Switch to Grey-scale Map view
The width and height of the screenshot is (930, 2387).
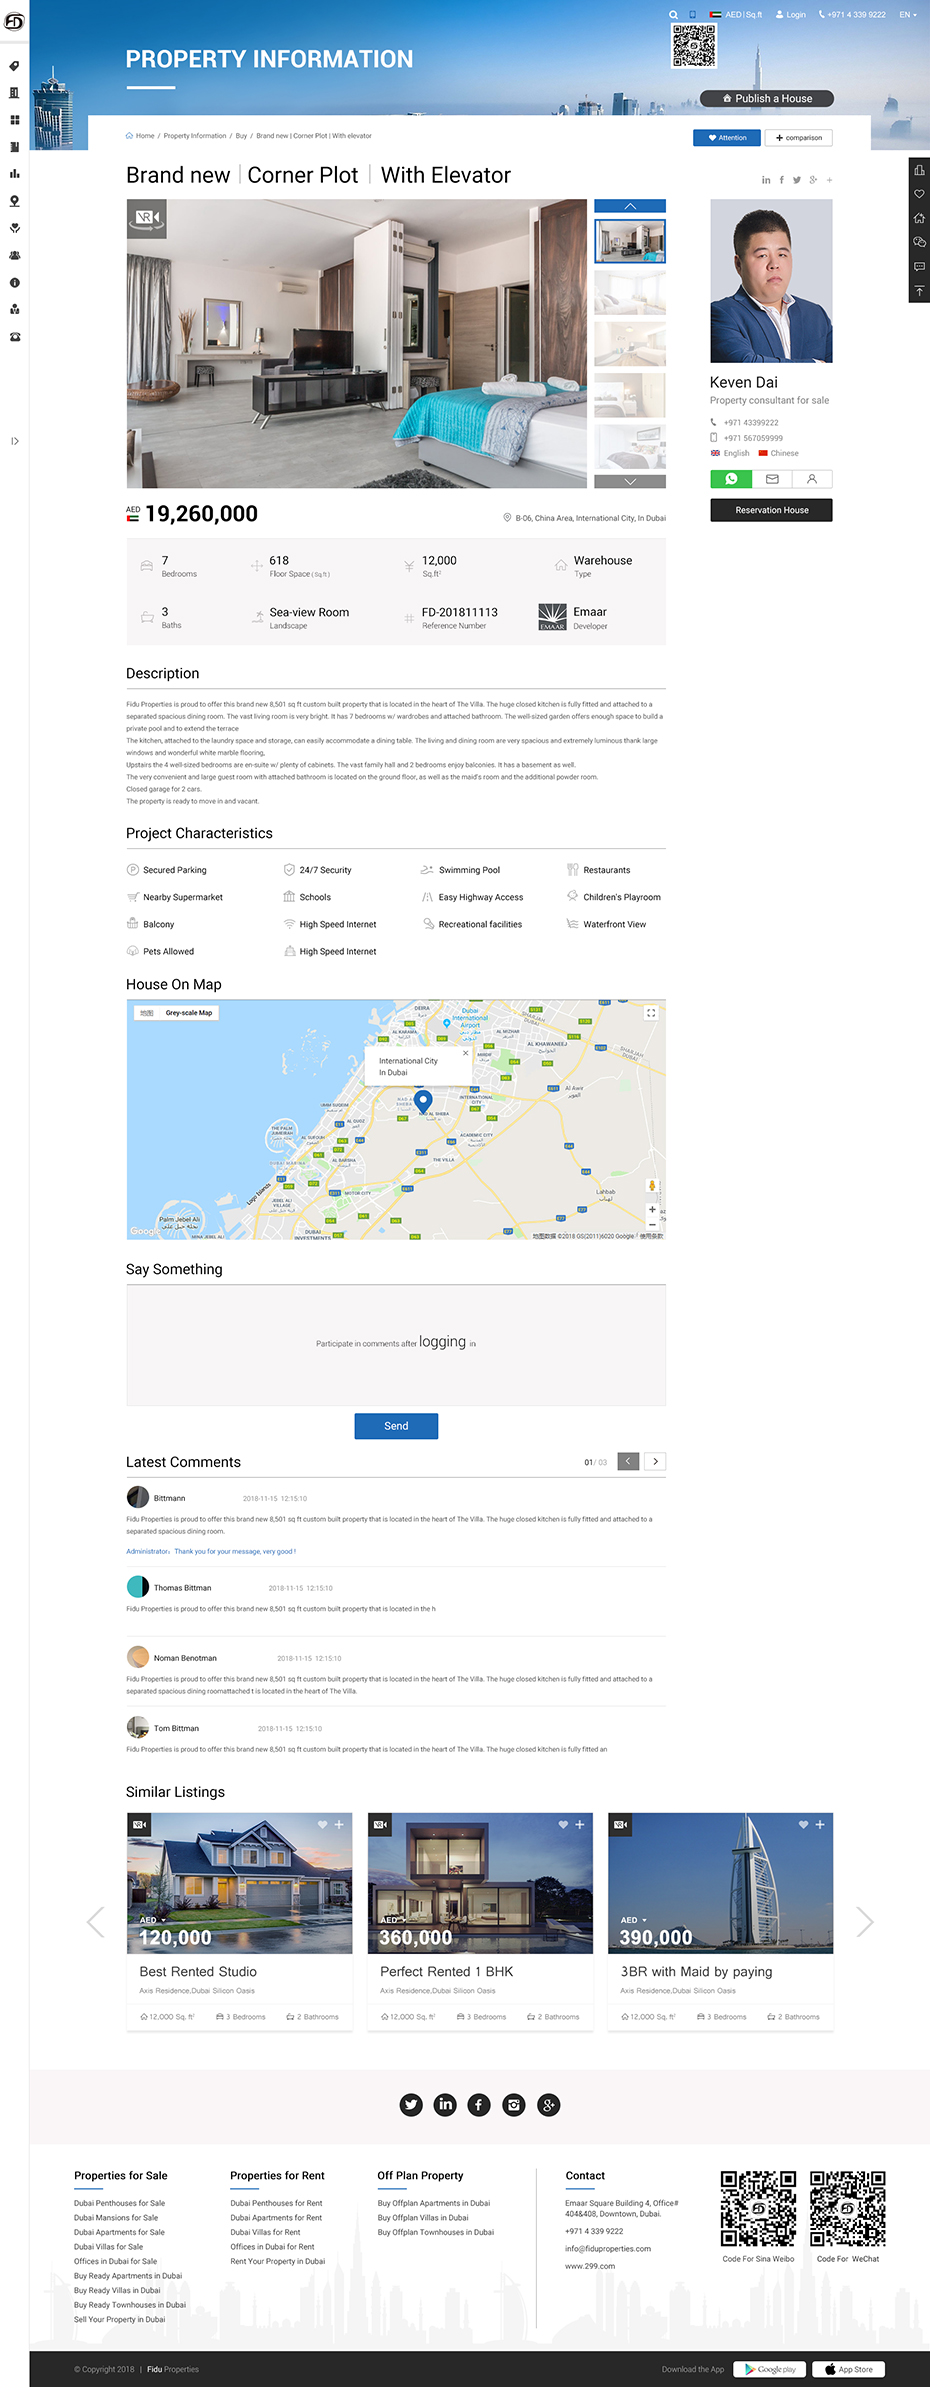[189, 1013]
